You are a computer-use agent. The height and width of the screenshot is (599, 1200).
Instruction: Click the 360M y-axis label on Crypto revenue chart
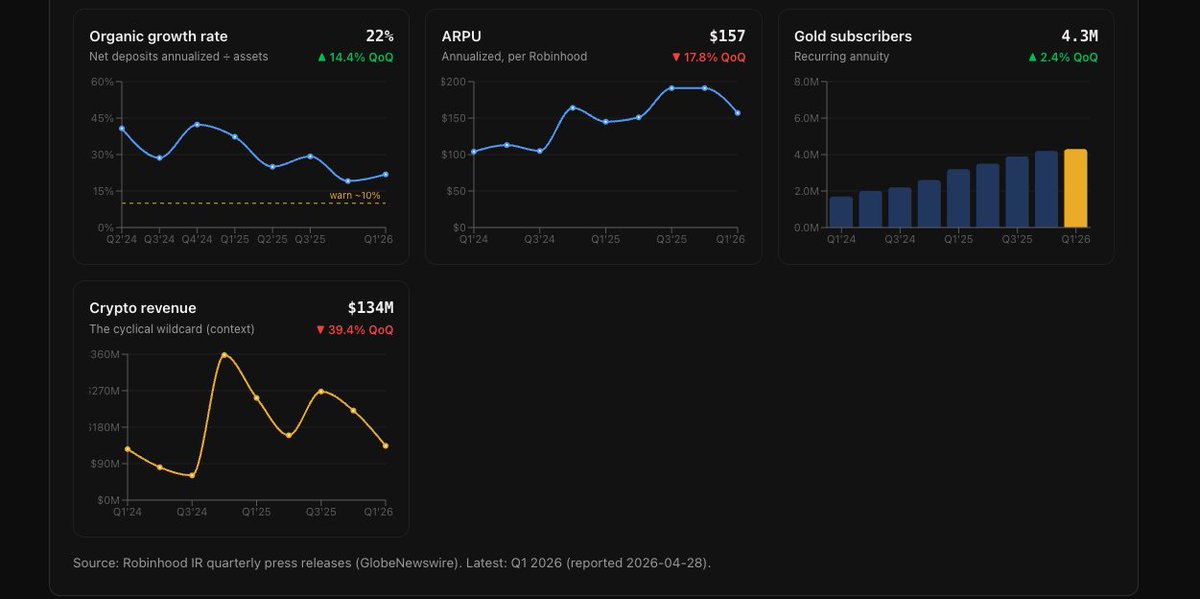tap(104, 354)
